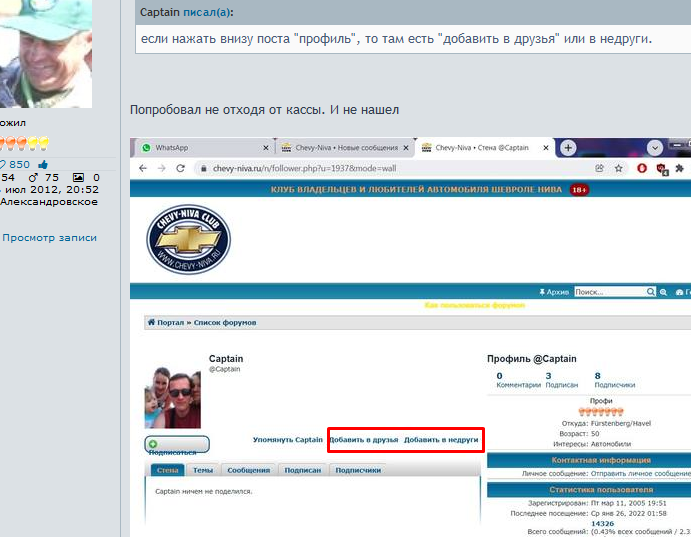
Task: Bookmark the page with the star icon
Action: click(619, 168)
